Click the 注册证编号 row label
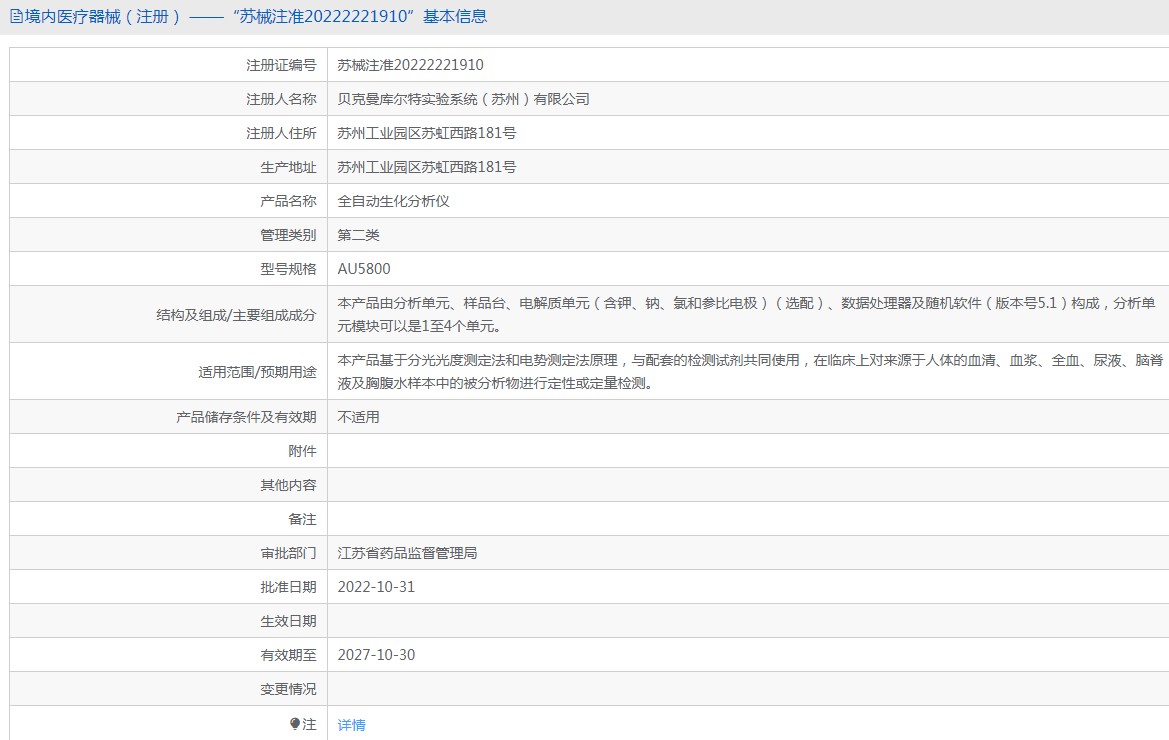This screenshot has height=740, width=1169. click(281, 65)
